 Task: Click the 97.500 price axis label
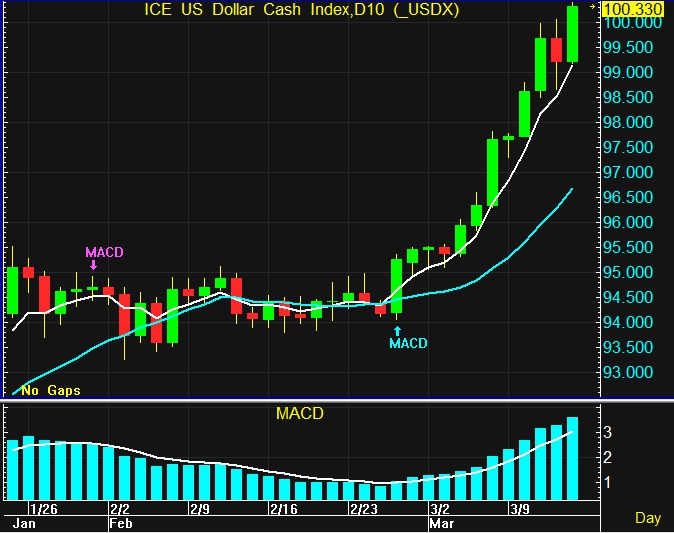pos(628,147)
